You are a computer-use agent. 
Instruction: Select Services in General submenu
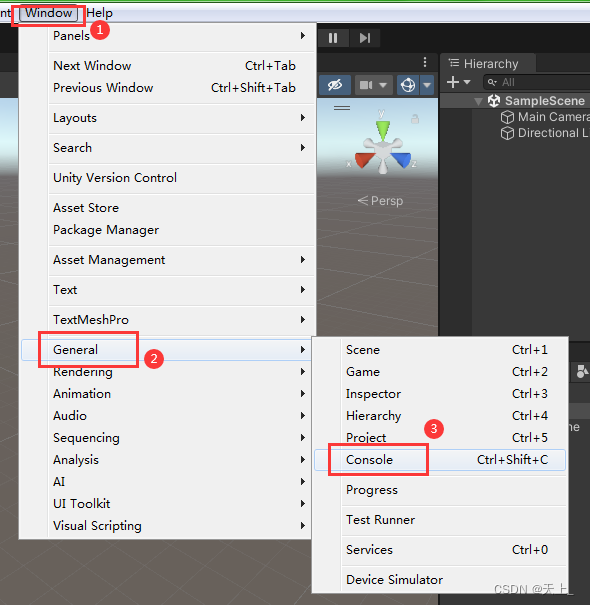(440, 550)
